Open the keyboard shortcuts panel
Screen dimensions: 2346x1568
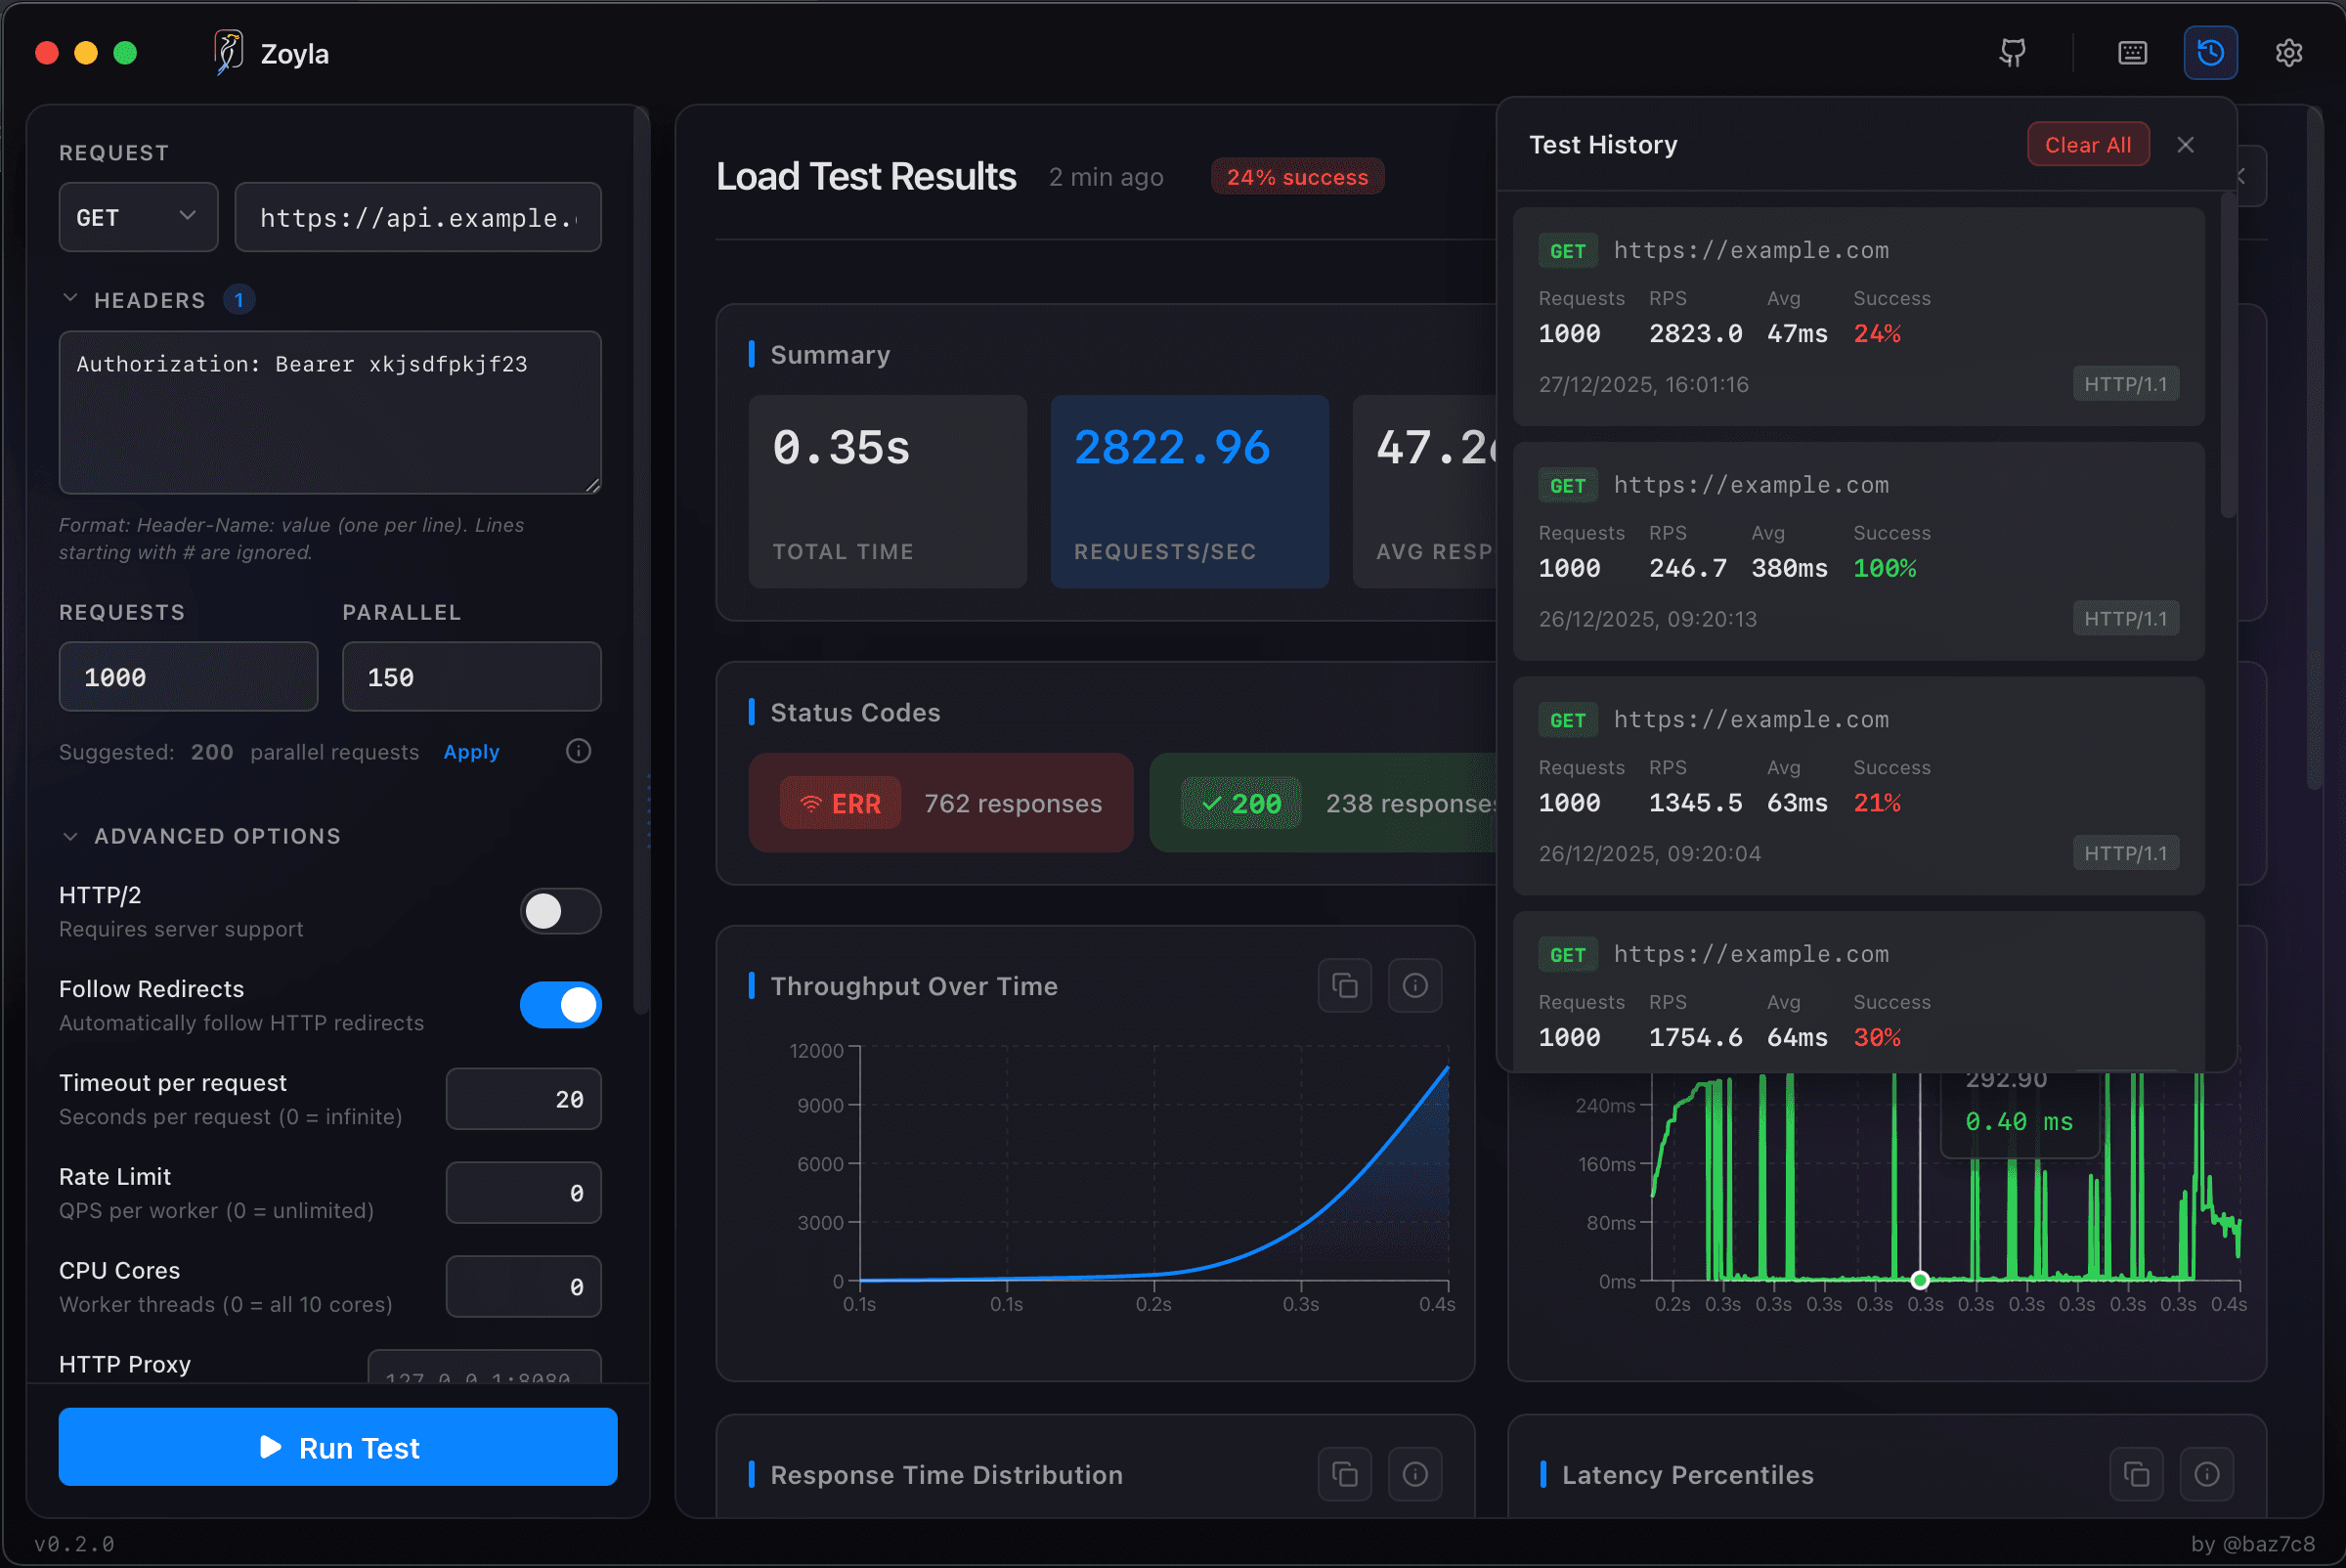[x=2132, y=52]
